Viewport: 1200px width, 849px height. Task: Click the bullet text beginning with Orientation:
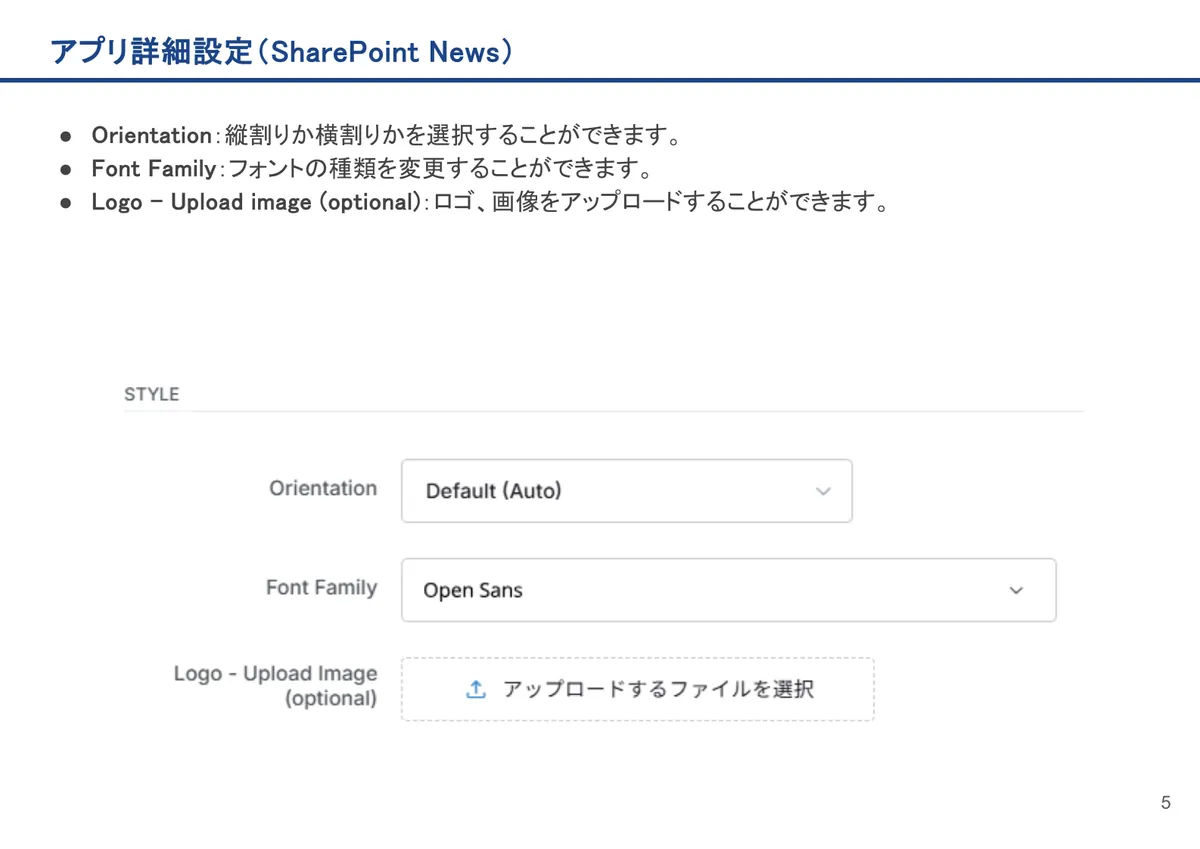[x=389, y=135]
